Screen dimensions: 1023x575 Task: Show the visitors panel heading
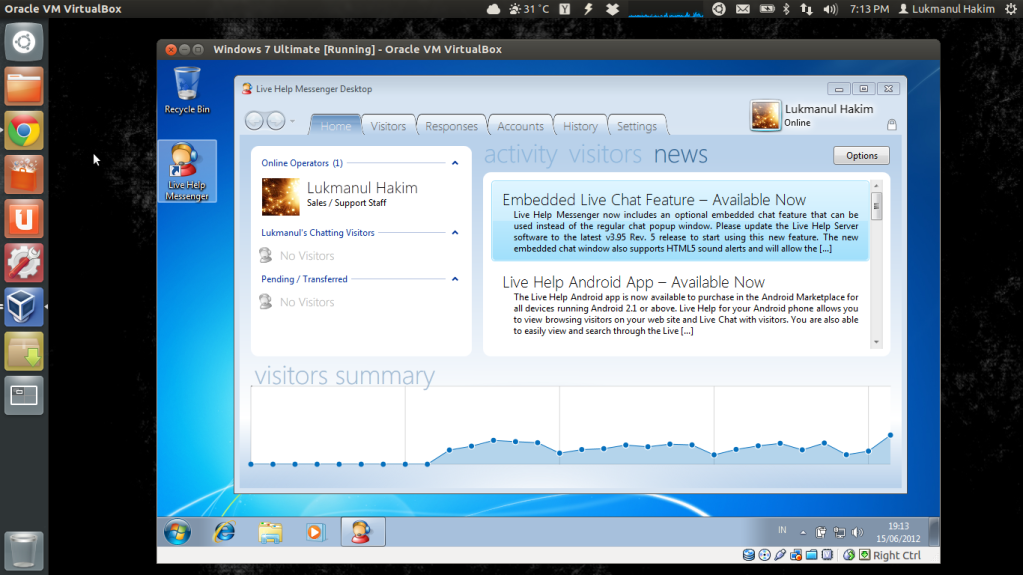pyautogui.click(x=605, y=155)
